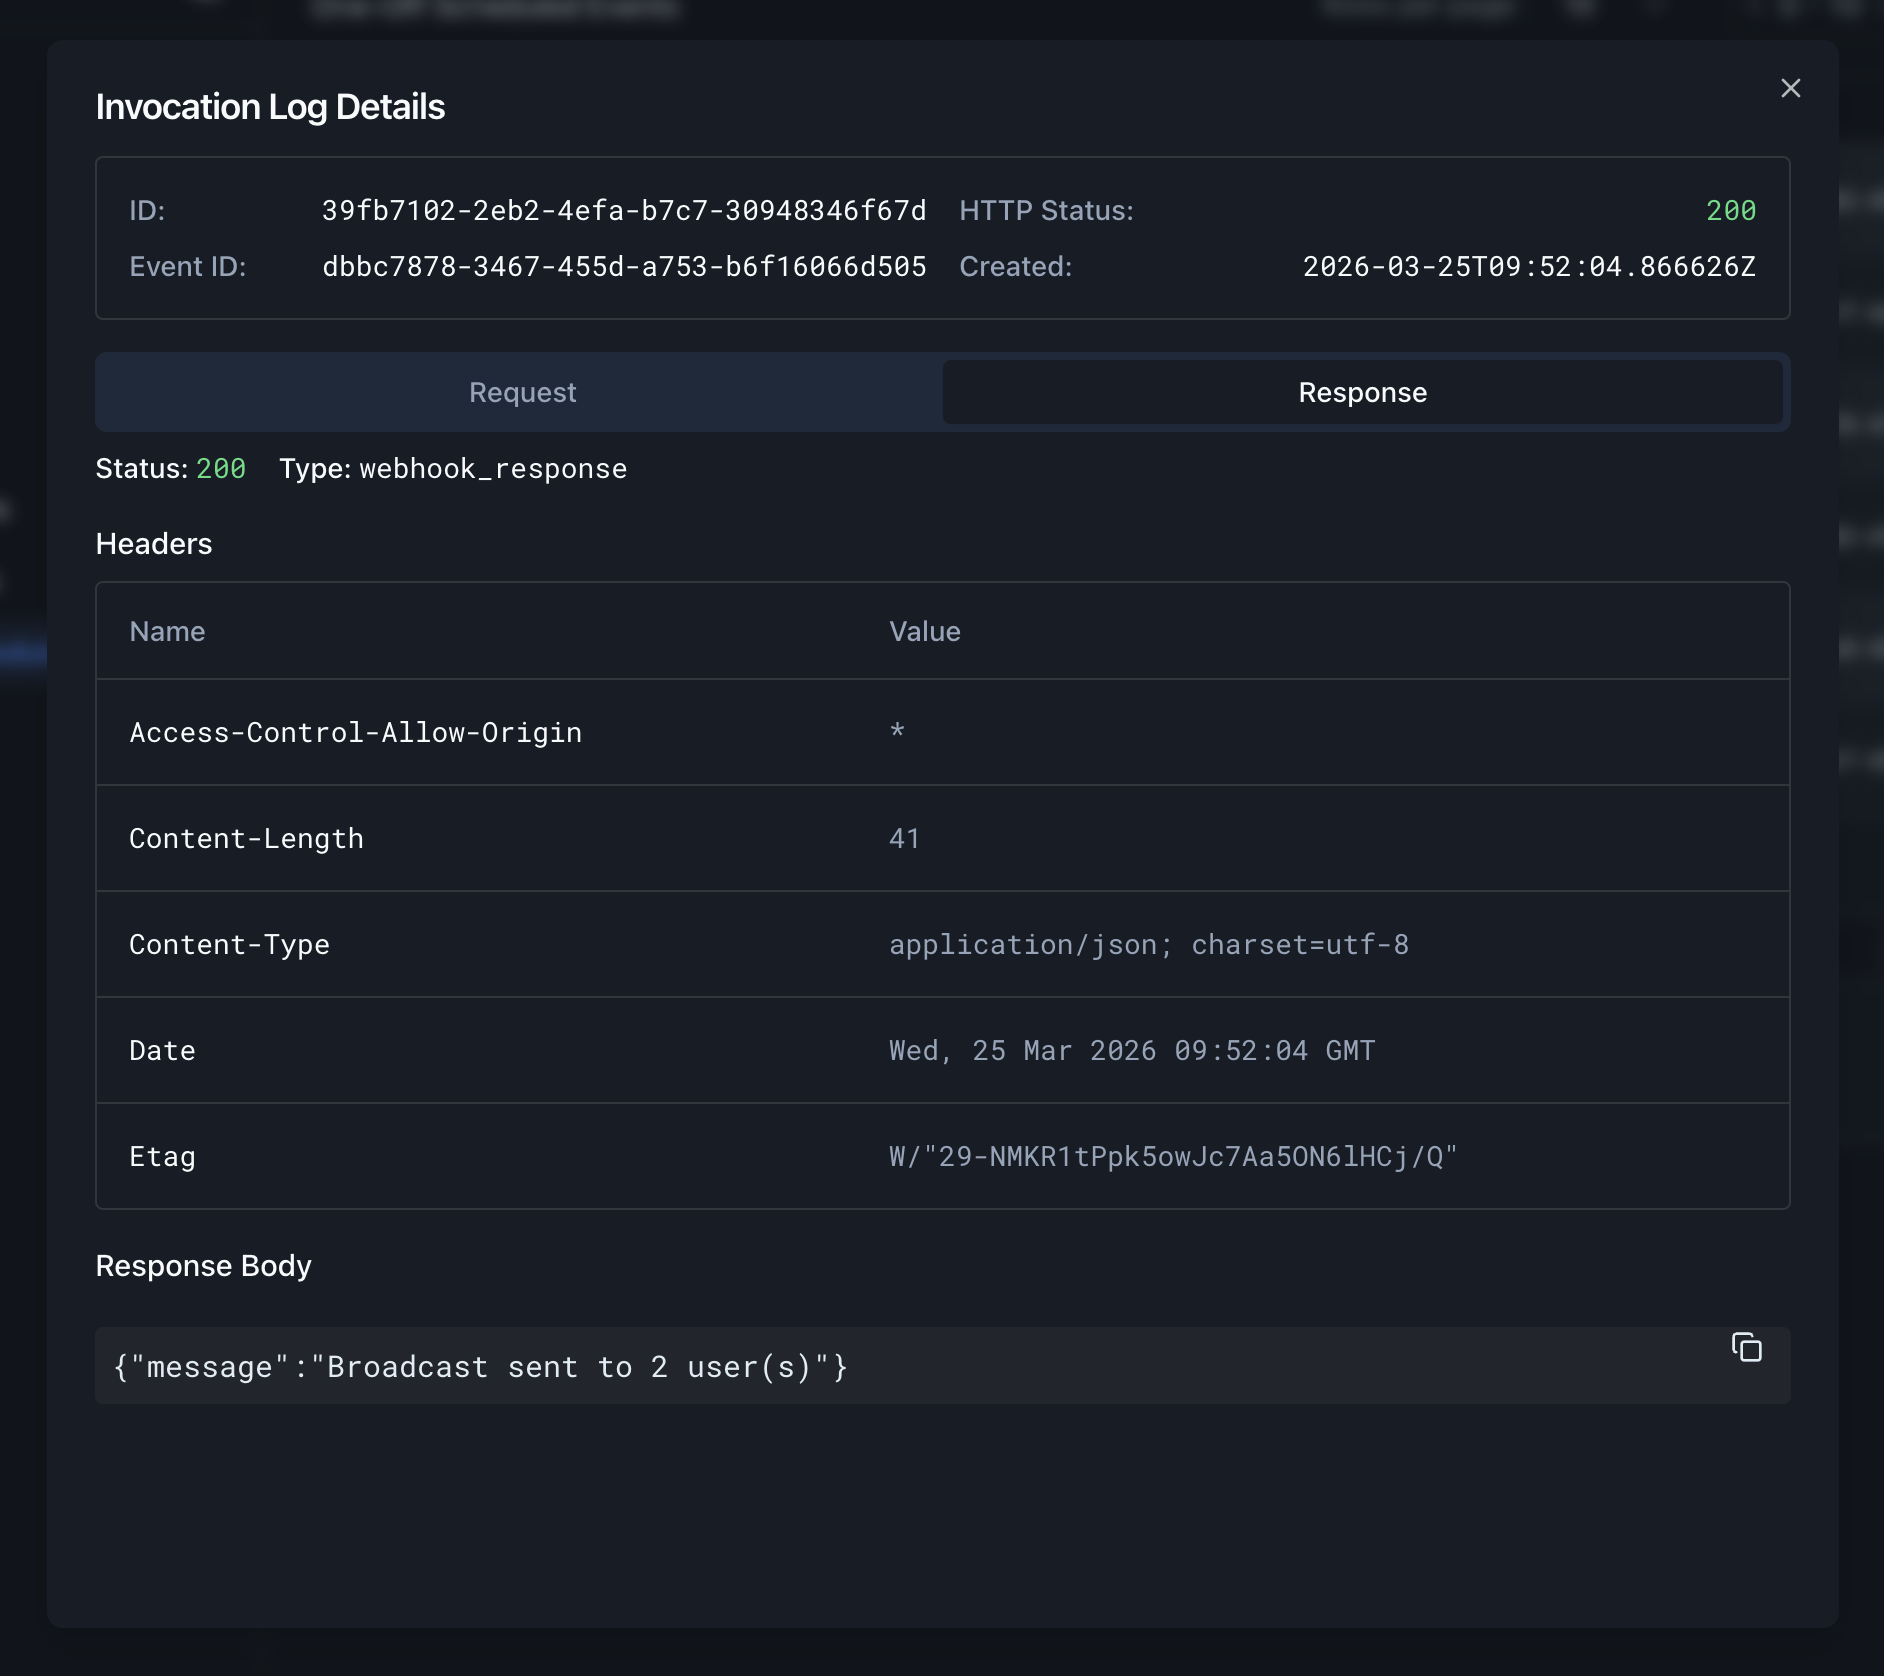The width and height of the screenshot is (1884, 1676).
Task: Click the Response Body heading
Action: tap(203, 1266)
